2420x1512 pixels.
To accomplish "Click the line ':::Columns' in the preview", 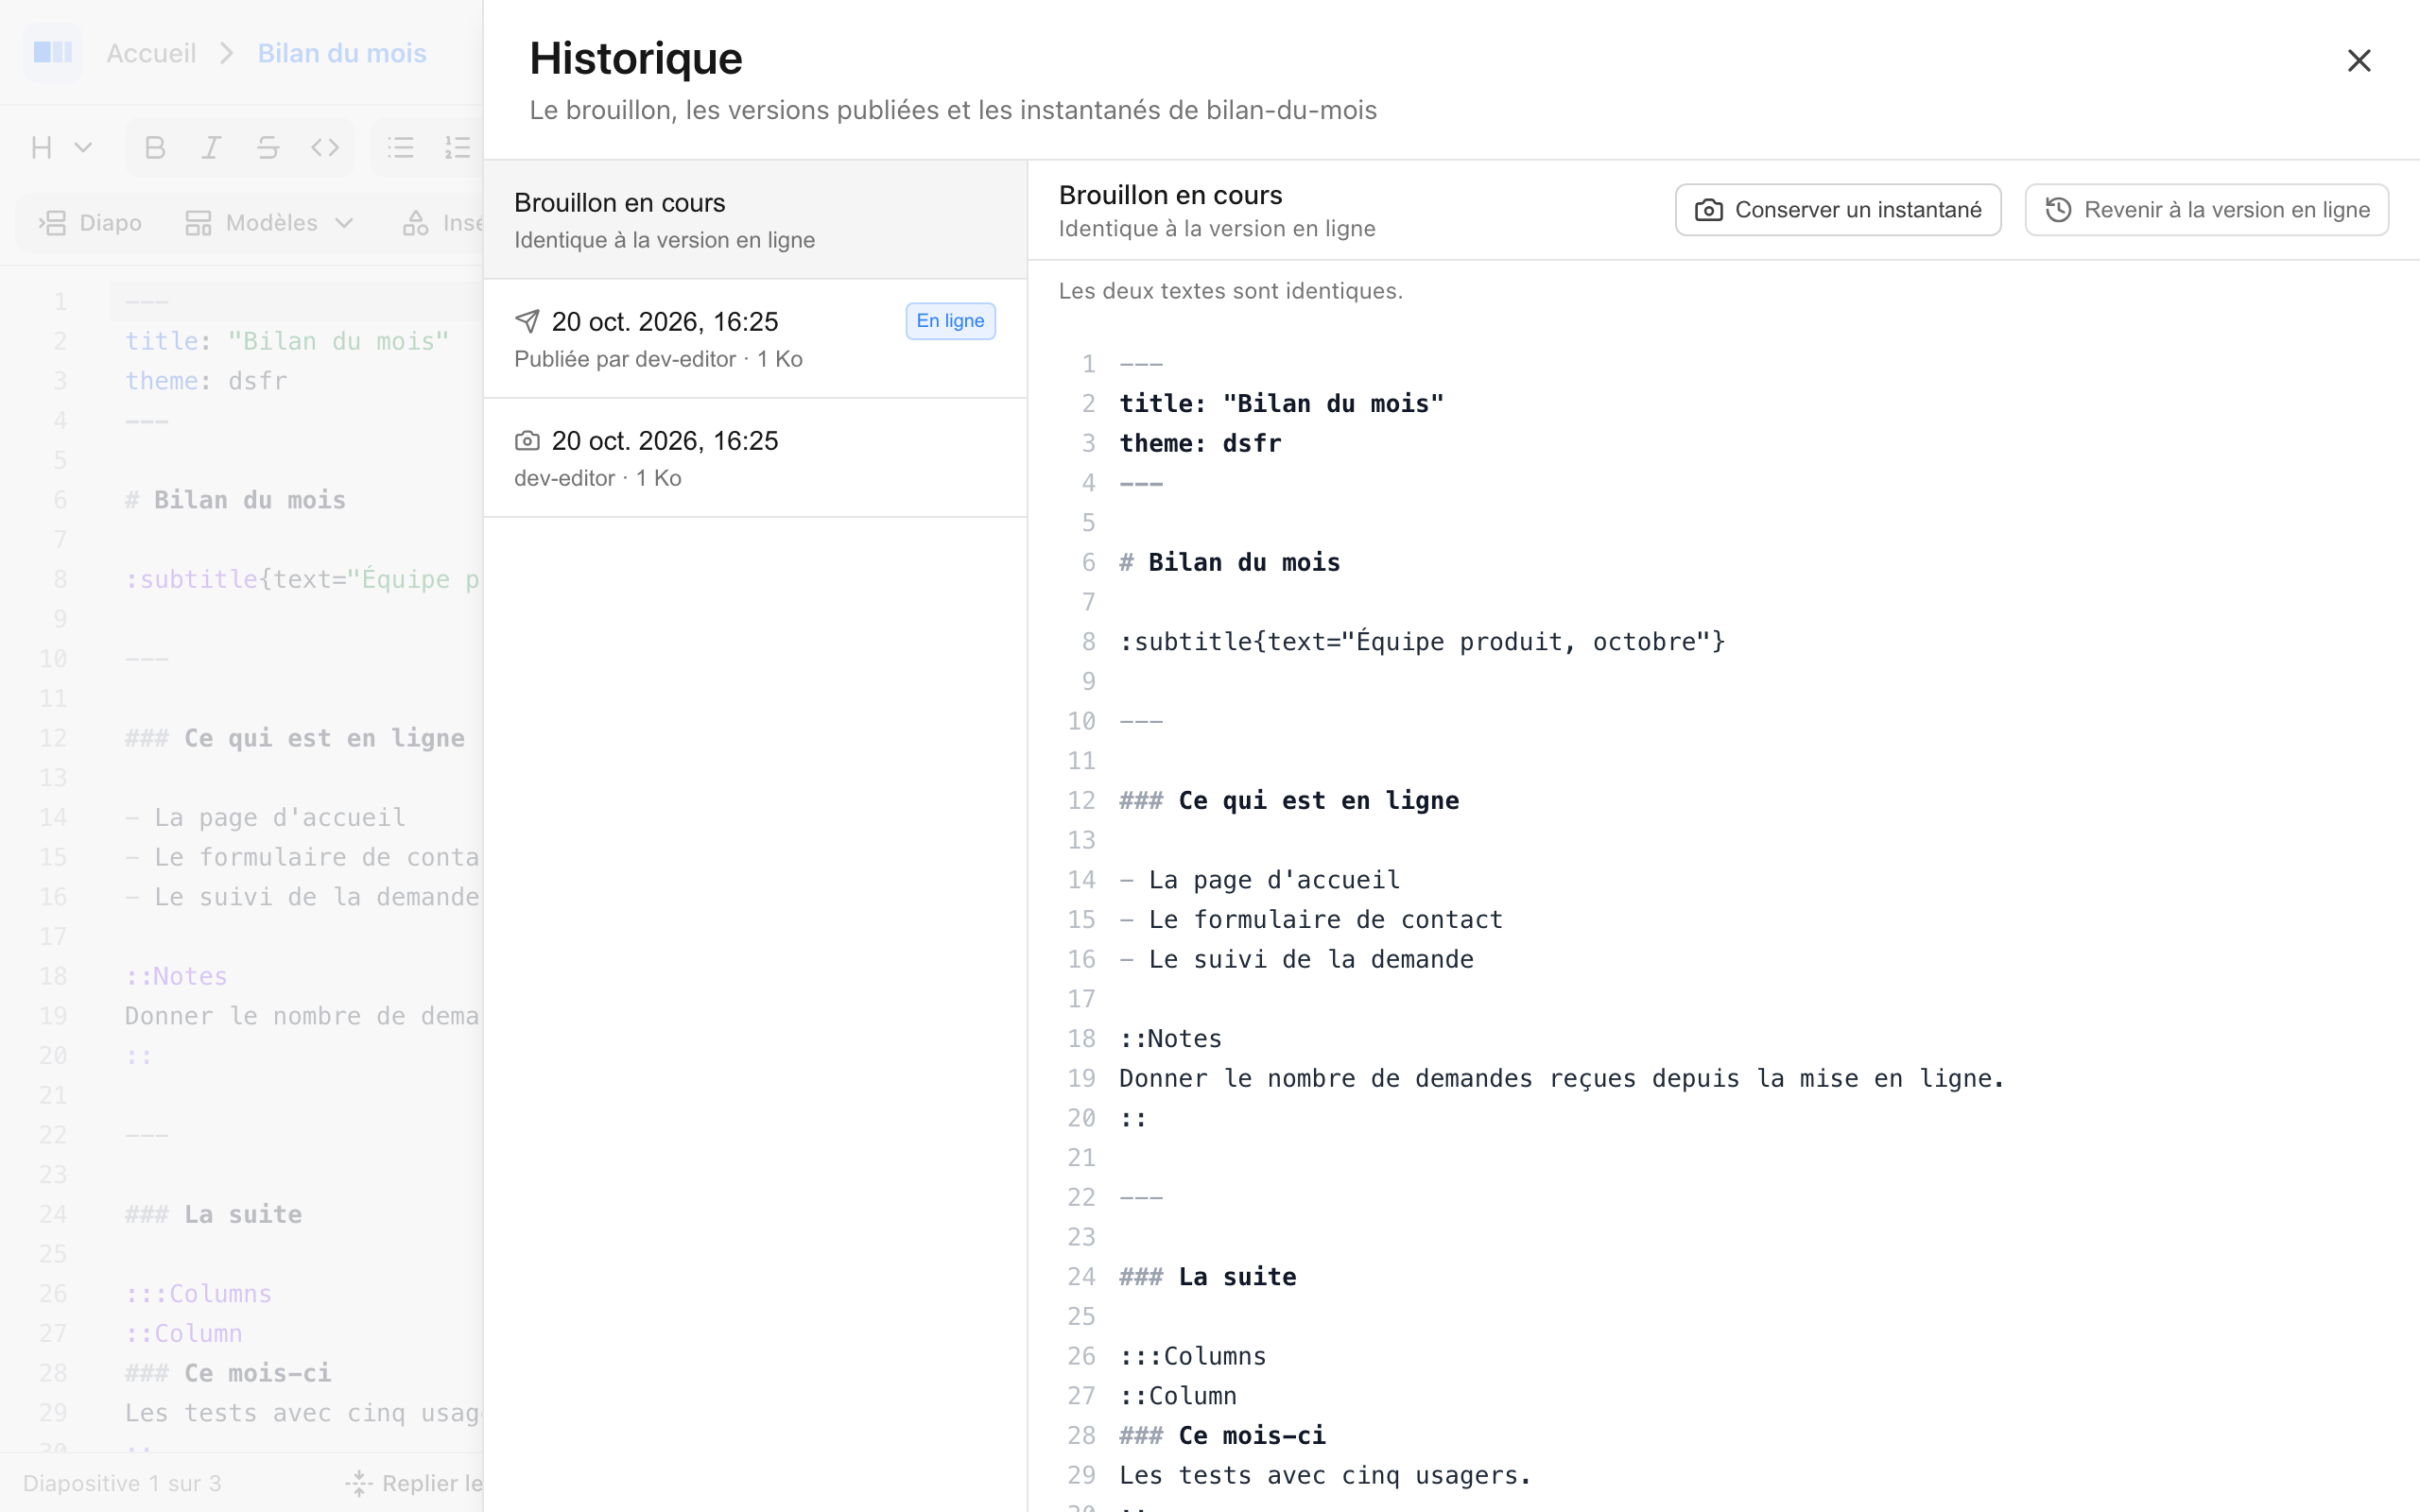I will (x=1193, y=1356).
